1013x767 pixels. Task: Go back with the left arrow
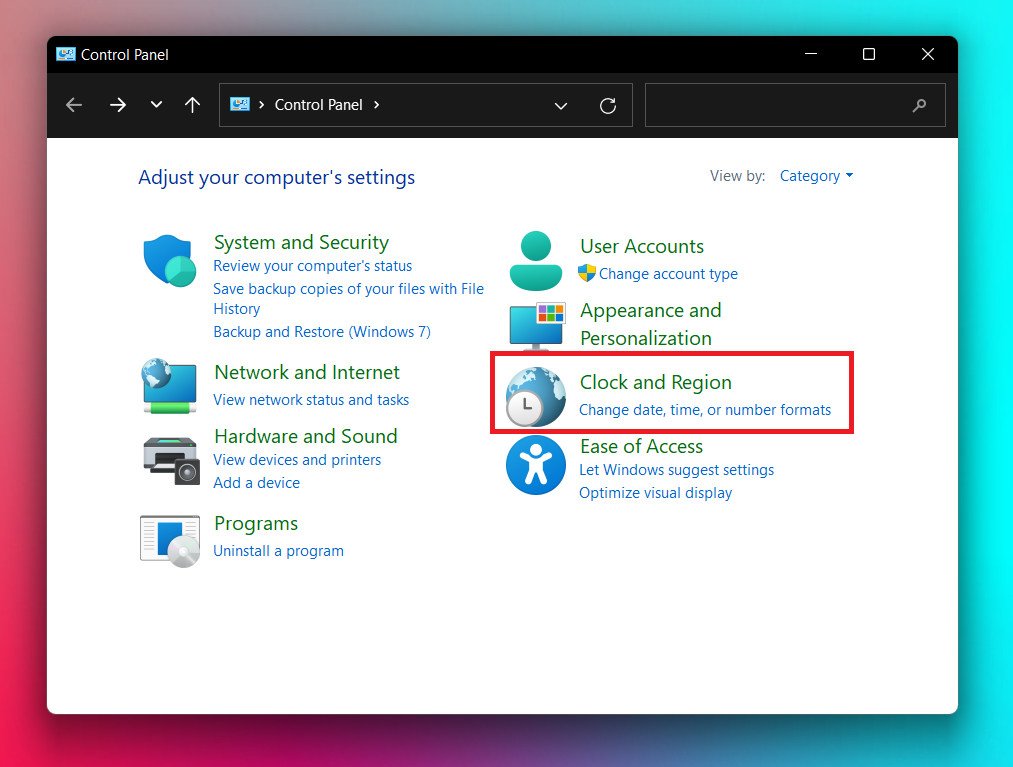point(74,105)
